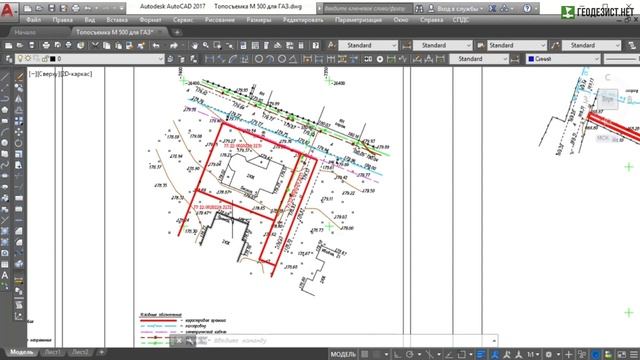
Task: Open the Формат menu
Action: pyautogui.click(x=150, y=20)
